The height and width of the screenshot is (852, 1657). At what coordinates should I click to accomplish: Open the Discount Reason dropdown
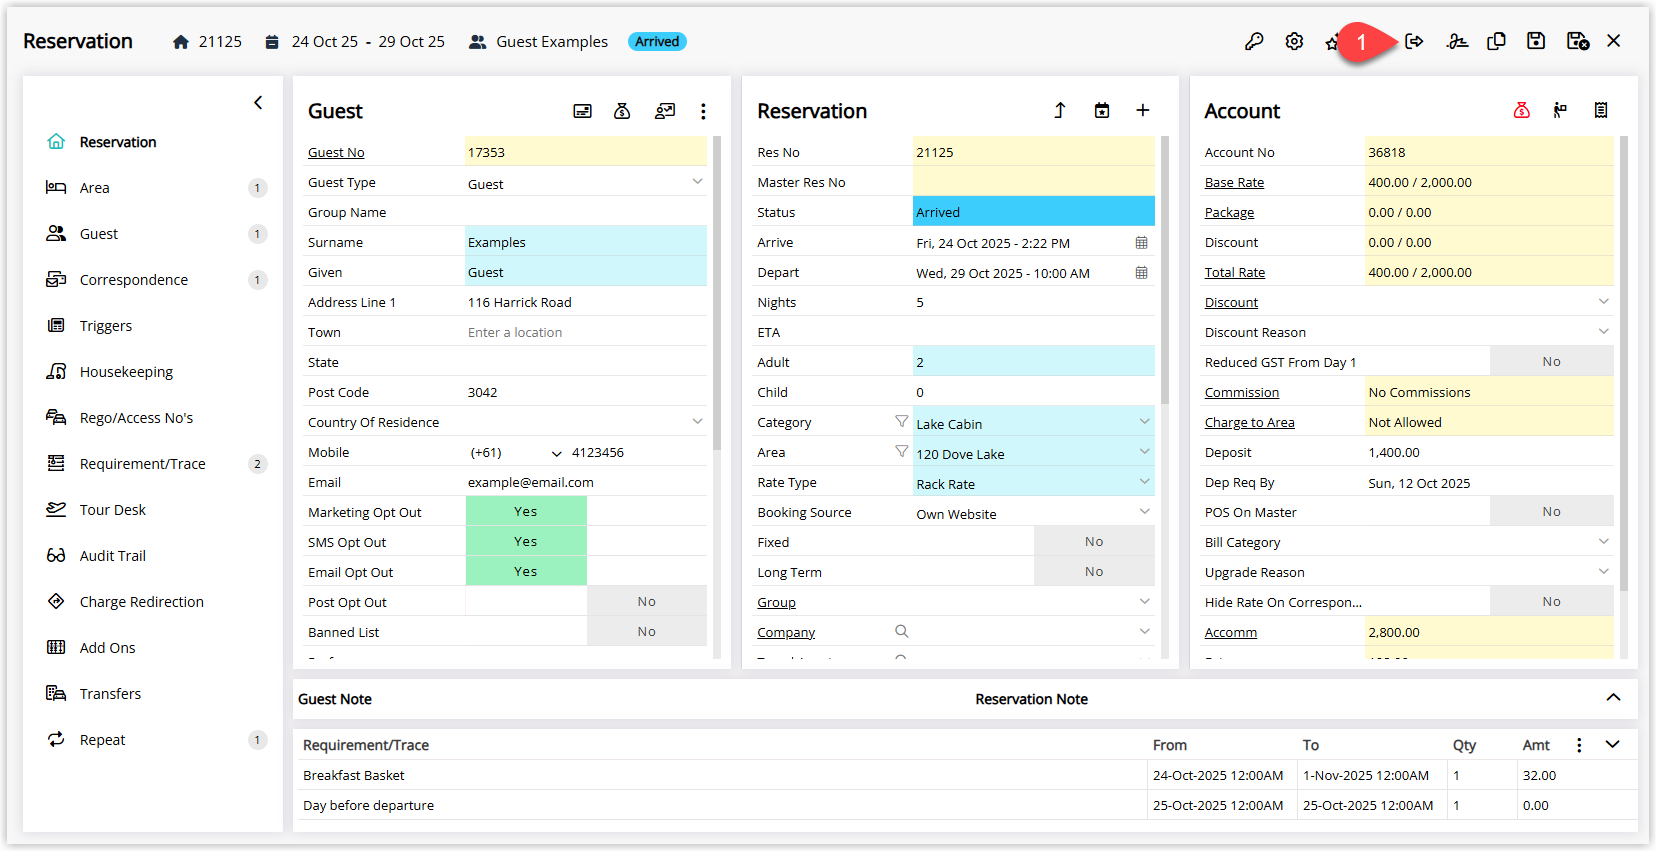(1603, 332)
